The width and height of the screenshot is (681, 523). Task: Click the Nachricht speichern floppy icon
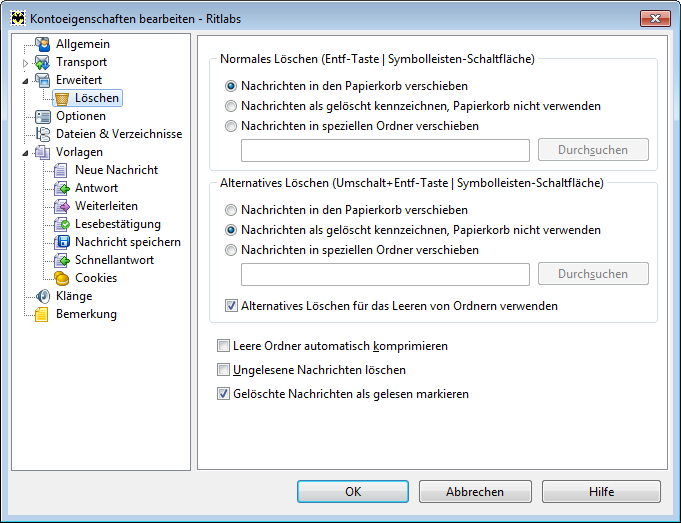click(62, 242)
